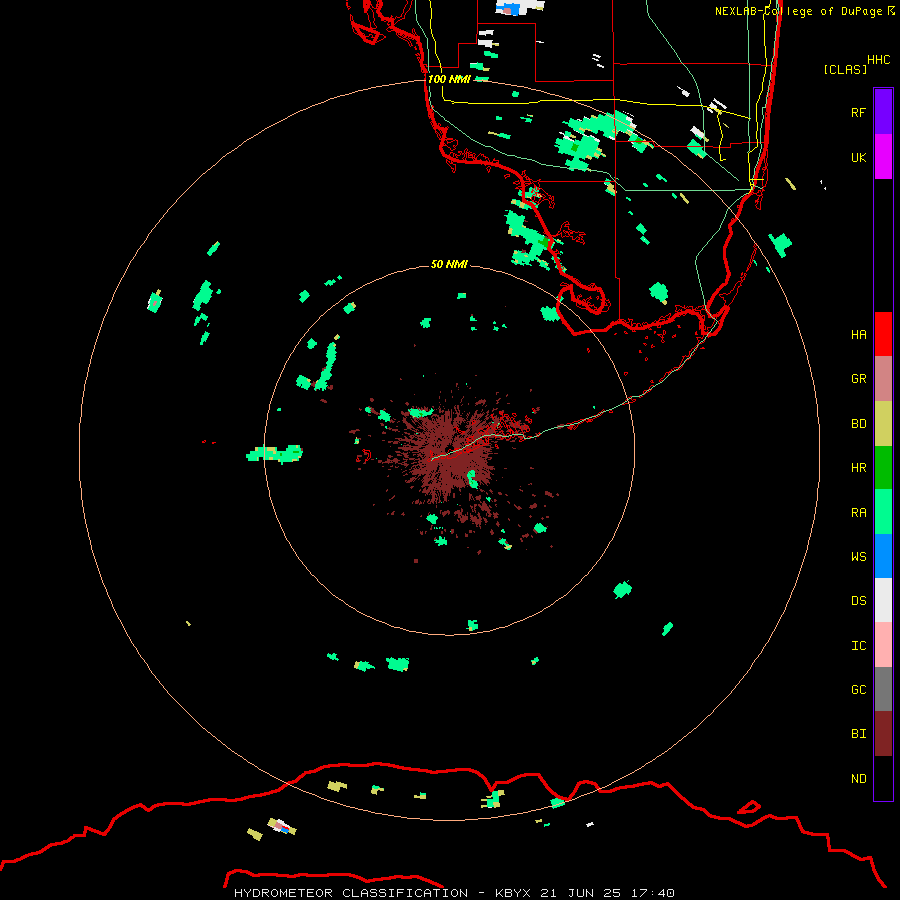The height and width of the screenshot is (900, 900).
Task: Click the NEXLAB-College of DuPage credit text
Action: [798, 11]
